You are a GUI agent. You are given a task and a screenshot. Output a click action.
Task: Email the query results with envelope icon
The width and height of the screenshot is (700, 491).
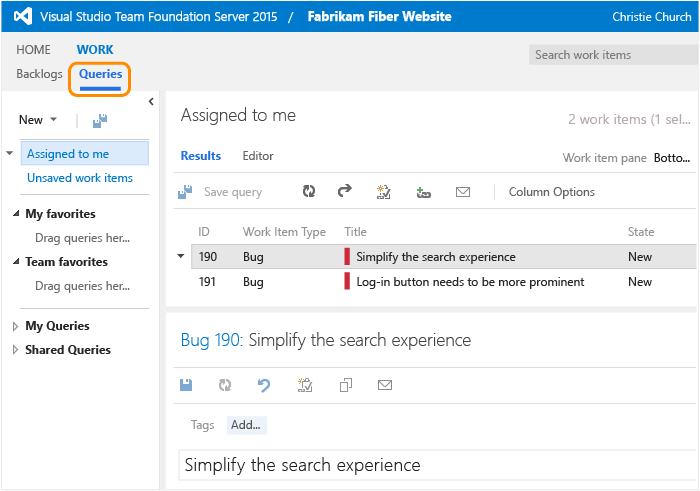click(x=463, y=192)
